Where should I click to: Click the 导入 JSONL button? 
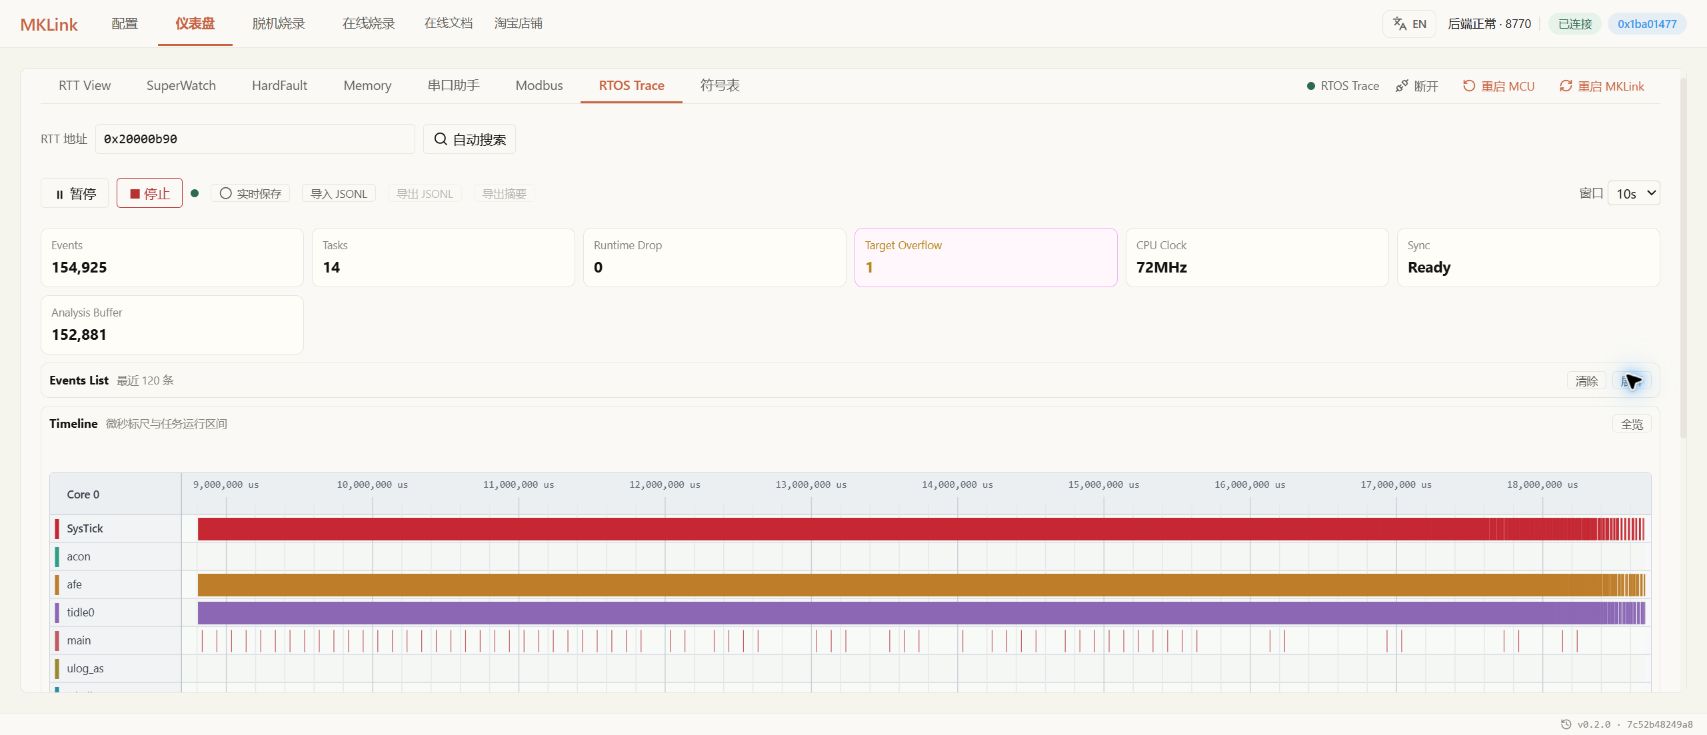click(x=339, y=194)
